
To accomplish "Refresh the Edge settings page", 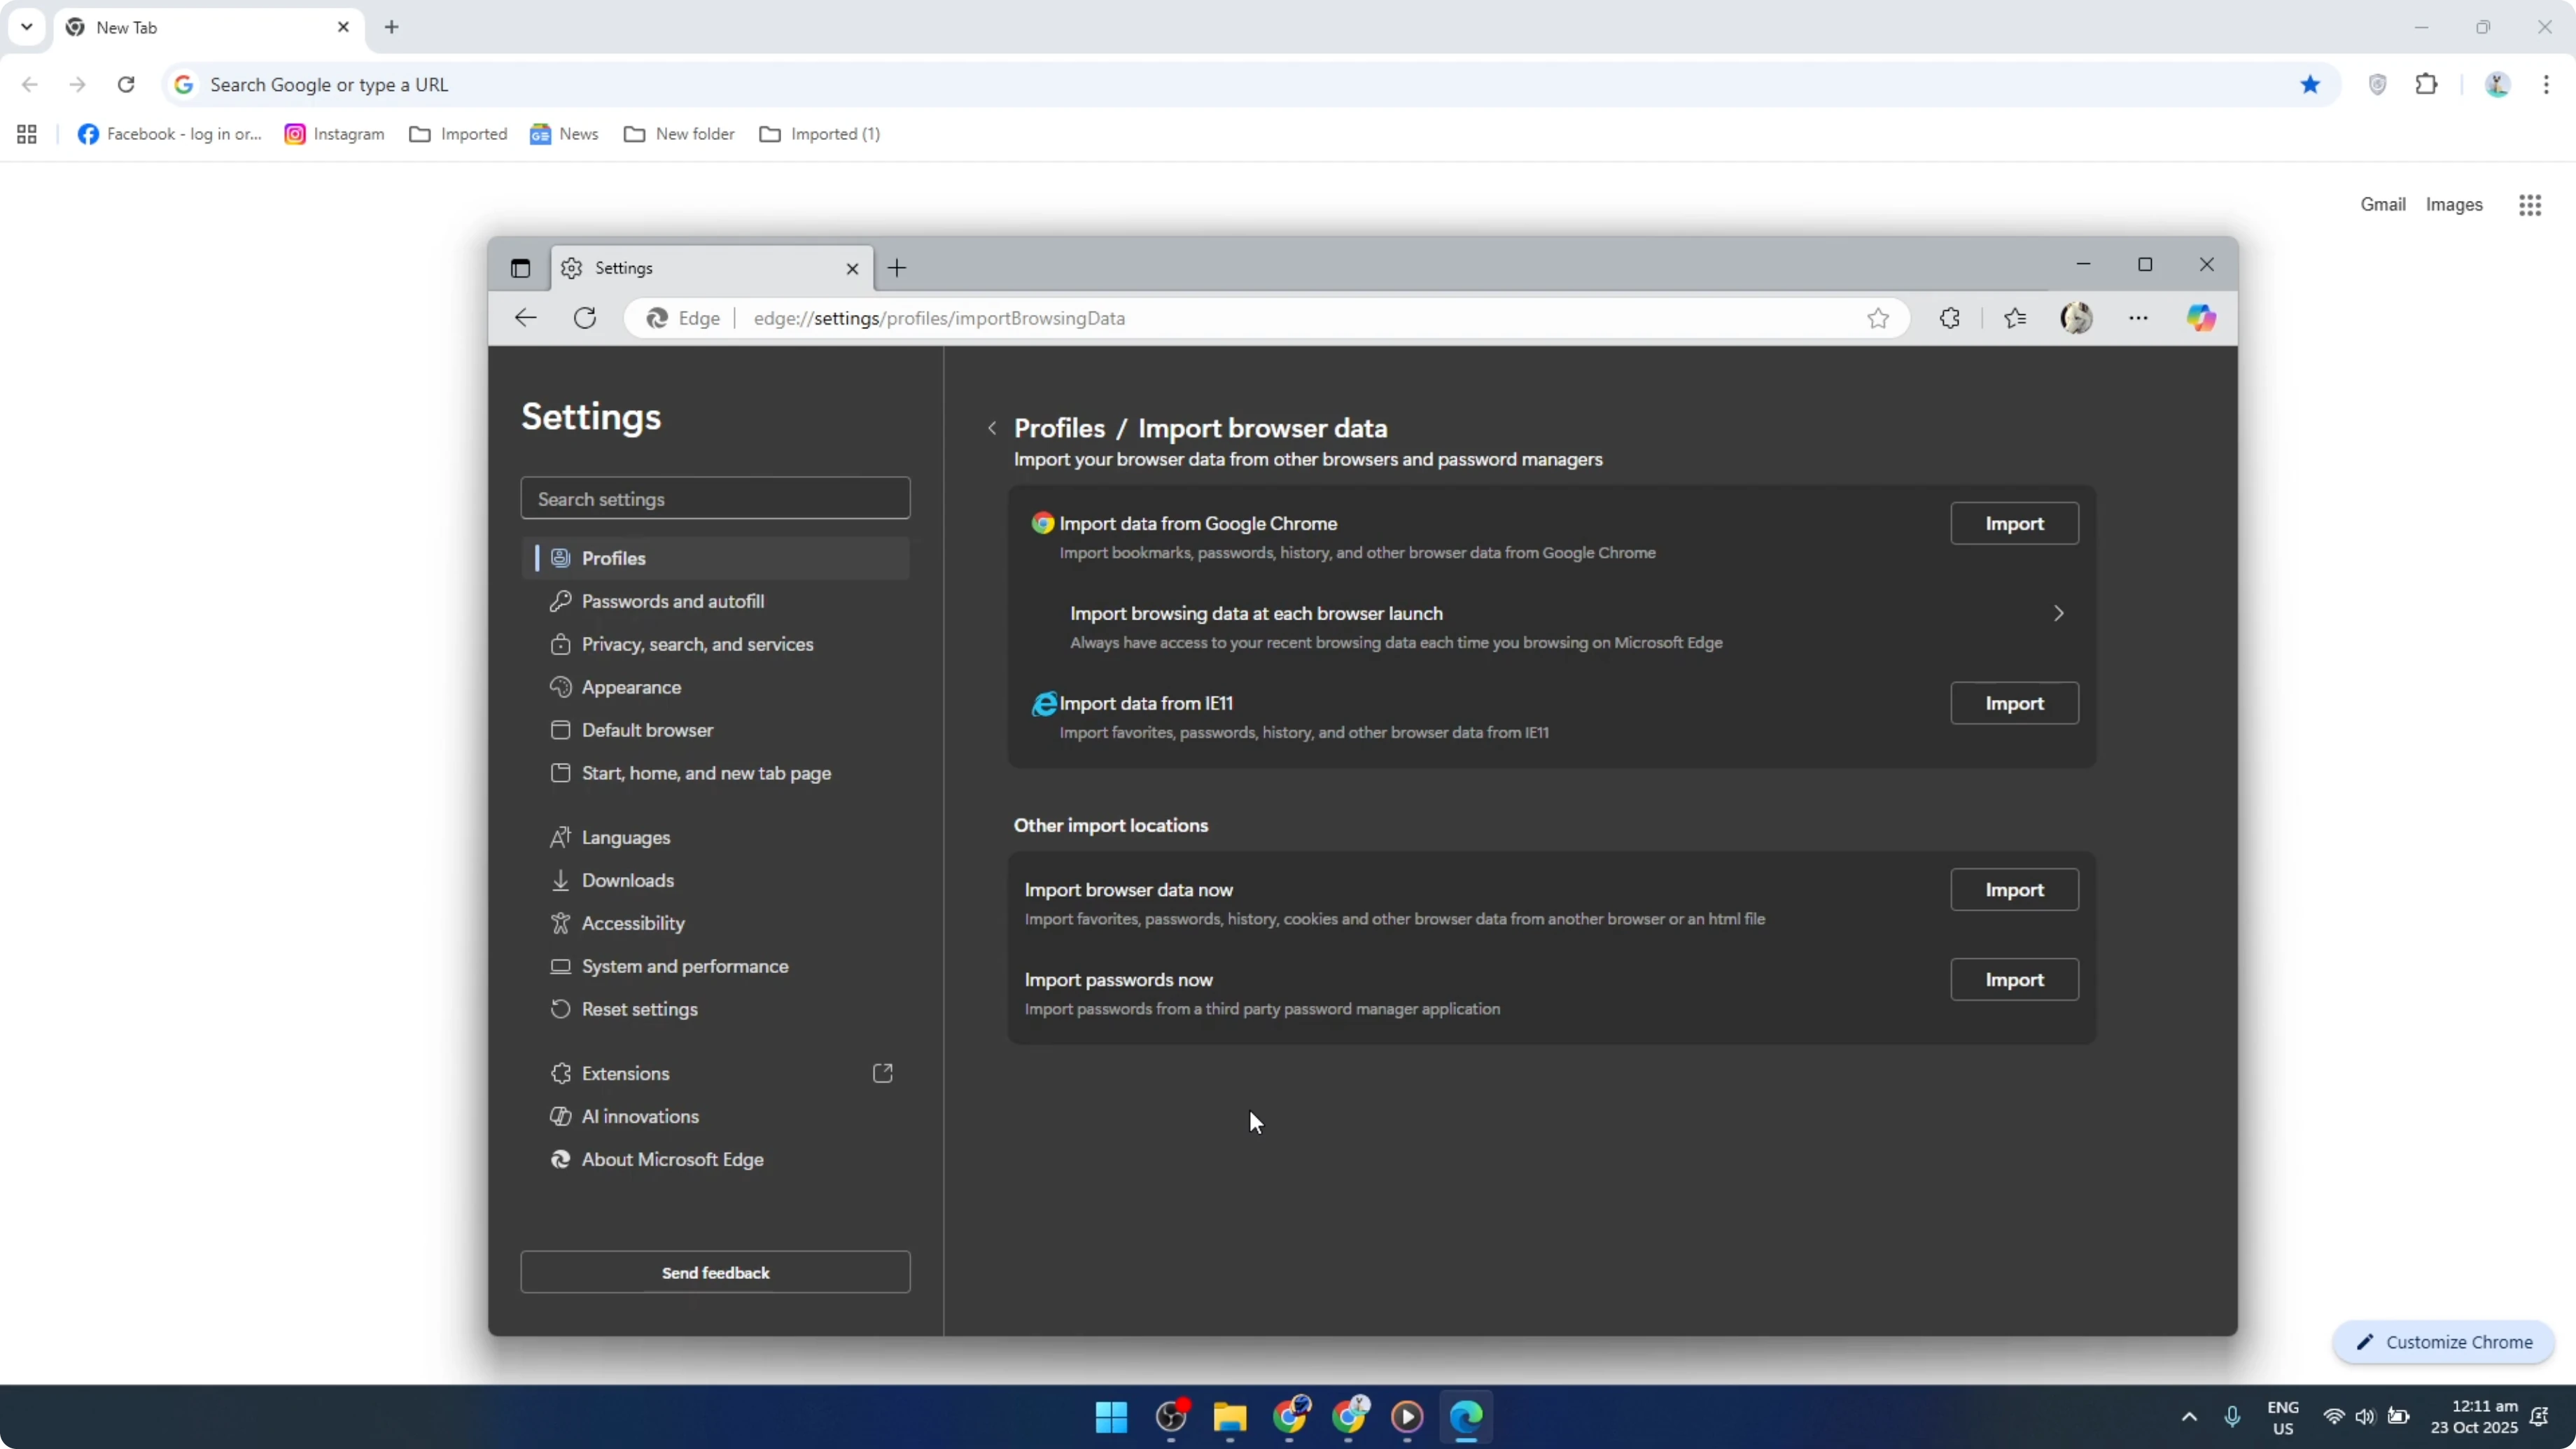I will point(585,318).
